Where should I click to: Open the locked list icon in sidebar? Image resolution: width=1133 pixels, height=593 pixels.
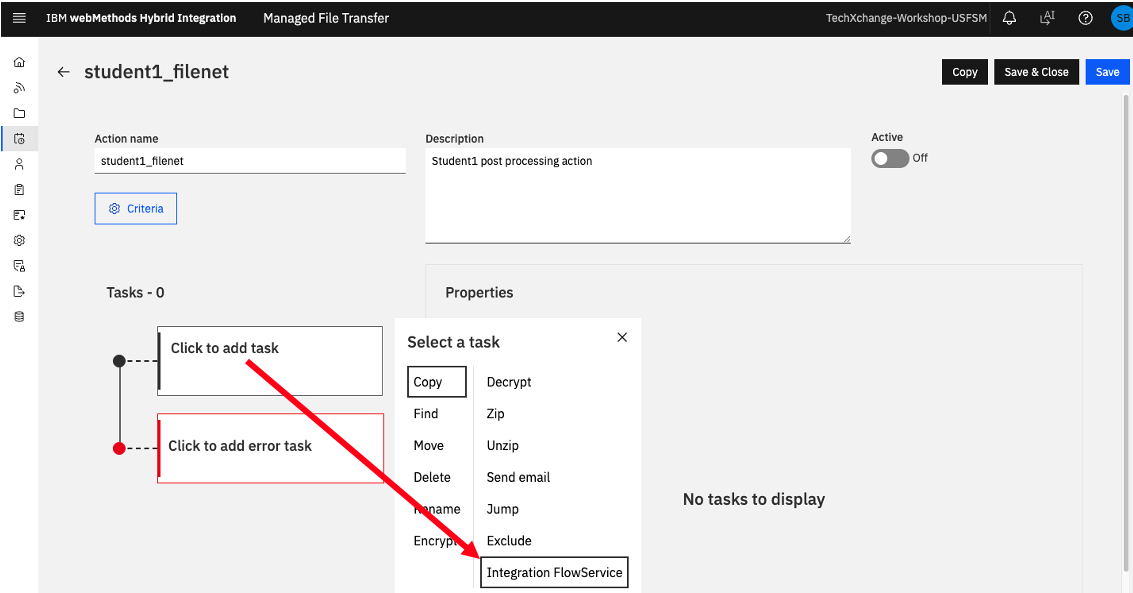(20, 266)
